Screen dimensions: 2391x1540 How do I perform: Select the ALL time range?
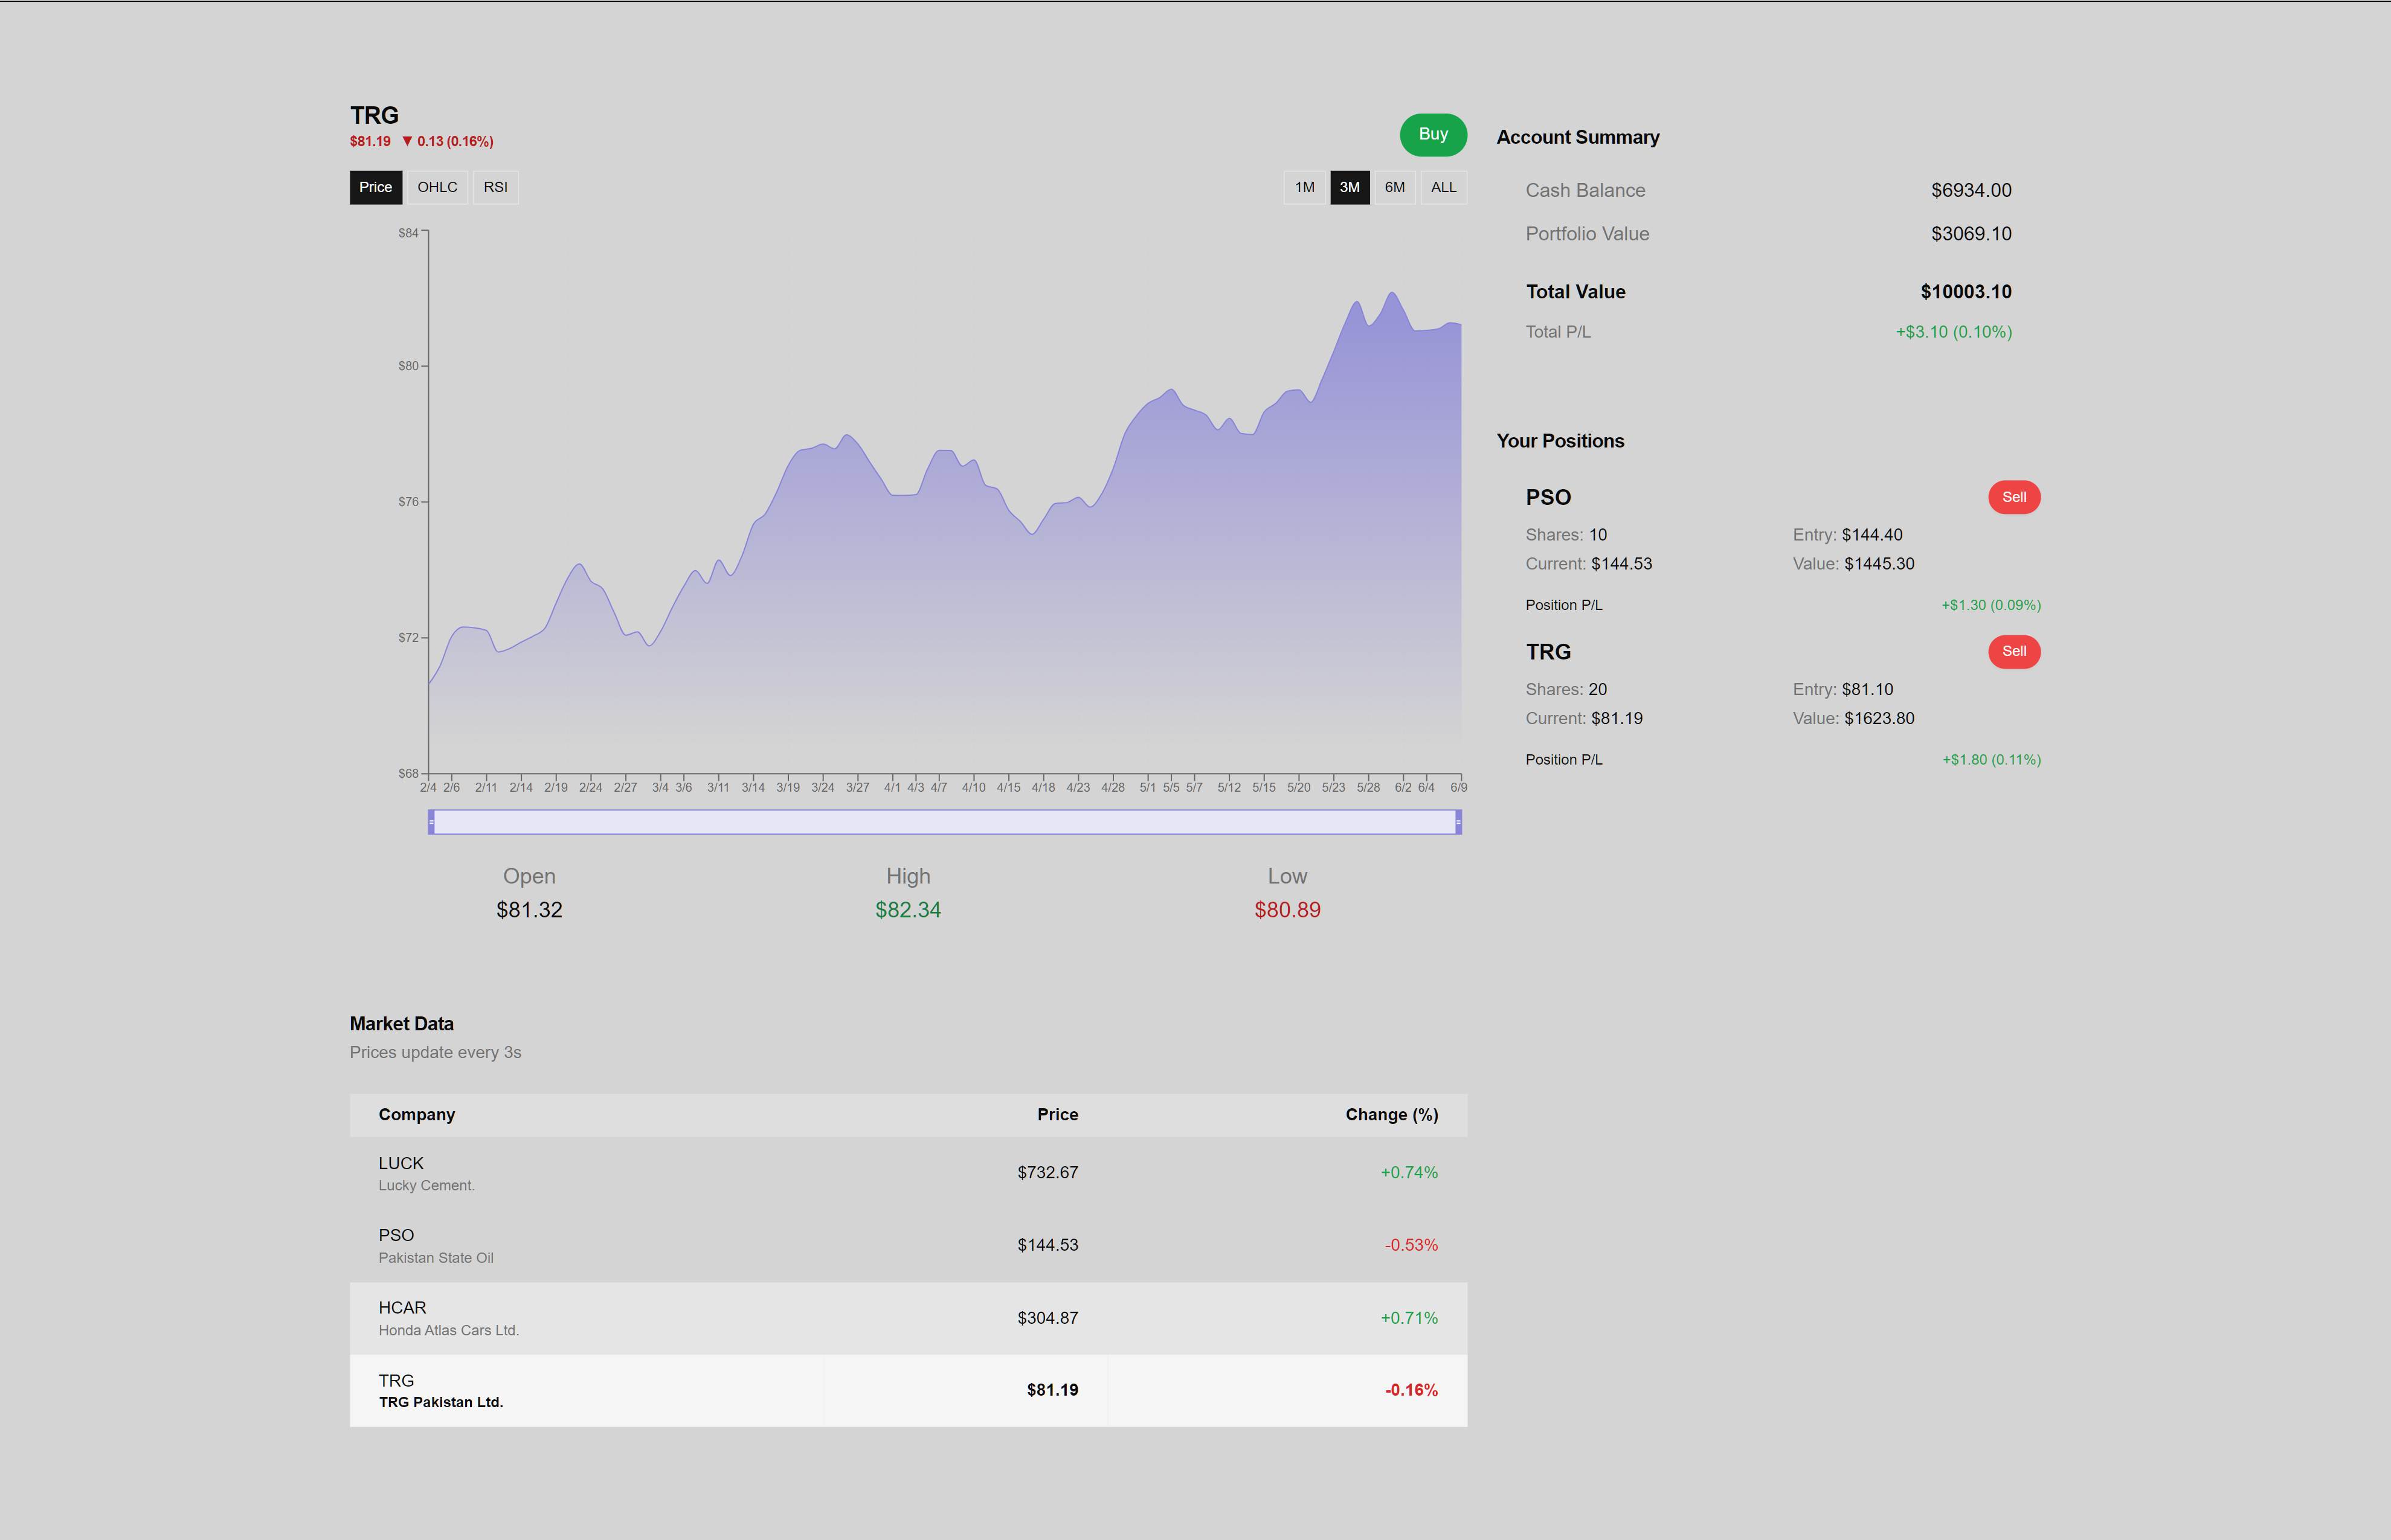tap(1443, 187)
